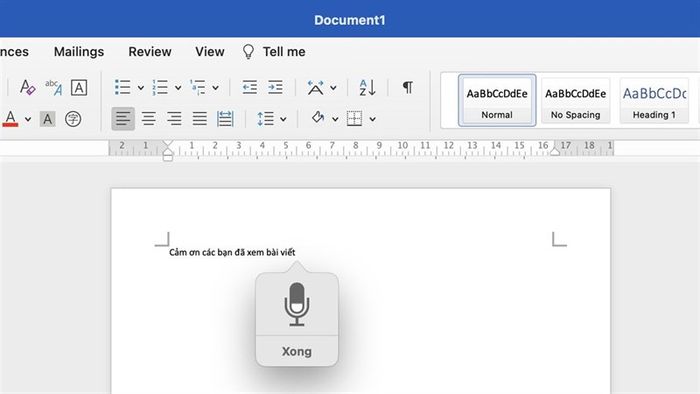Click the line spacing icon
This screenshot has height=394, width=700.
pyautogui.click(x=265, y=119)
